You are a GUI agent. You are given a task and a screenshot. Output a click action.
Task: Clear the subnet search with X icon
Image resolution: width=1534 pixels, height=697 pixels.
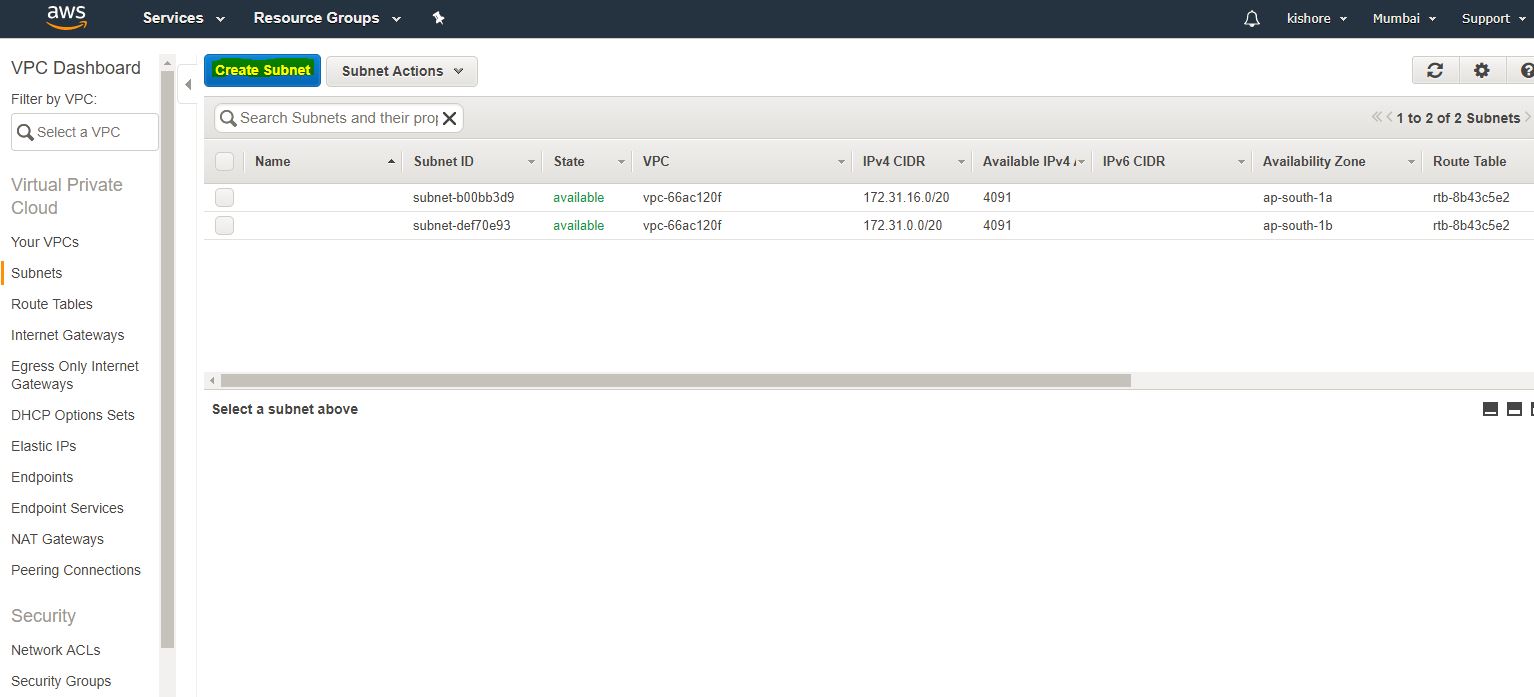click(449, 119)
